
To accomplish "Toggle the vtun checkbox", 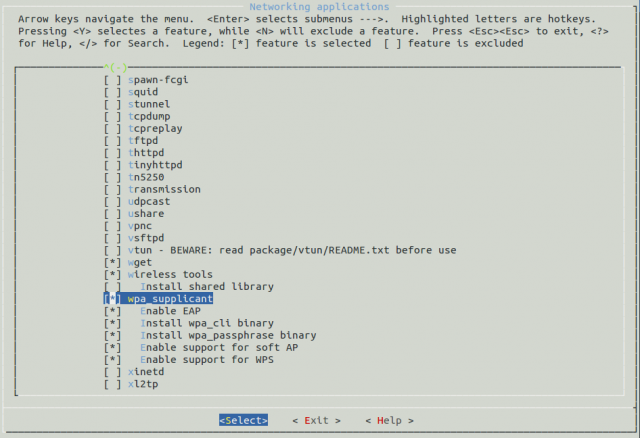I will (x=112, y=250).
